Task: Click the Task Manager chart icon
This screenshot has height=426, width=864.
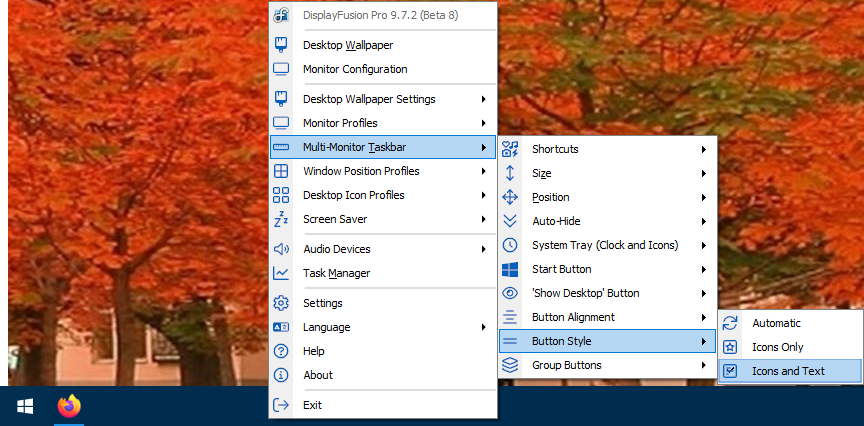Action: point(281,273)
